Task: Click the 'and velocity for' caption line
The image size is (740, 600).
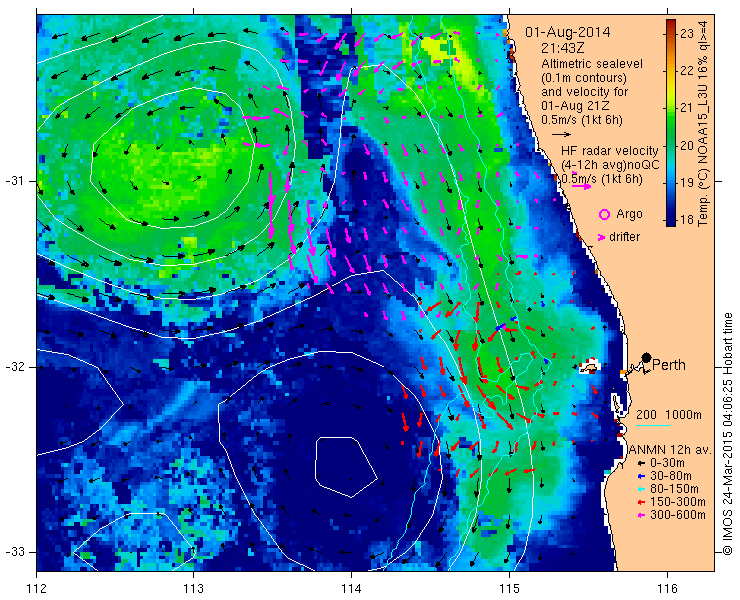Action: 585,91
